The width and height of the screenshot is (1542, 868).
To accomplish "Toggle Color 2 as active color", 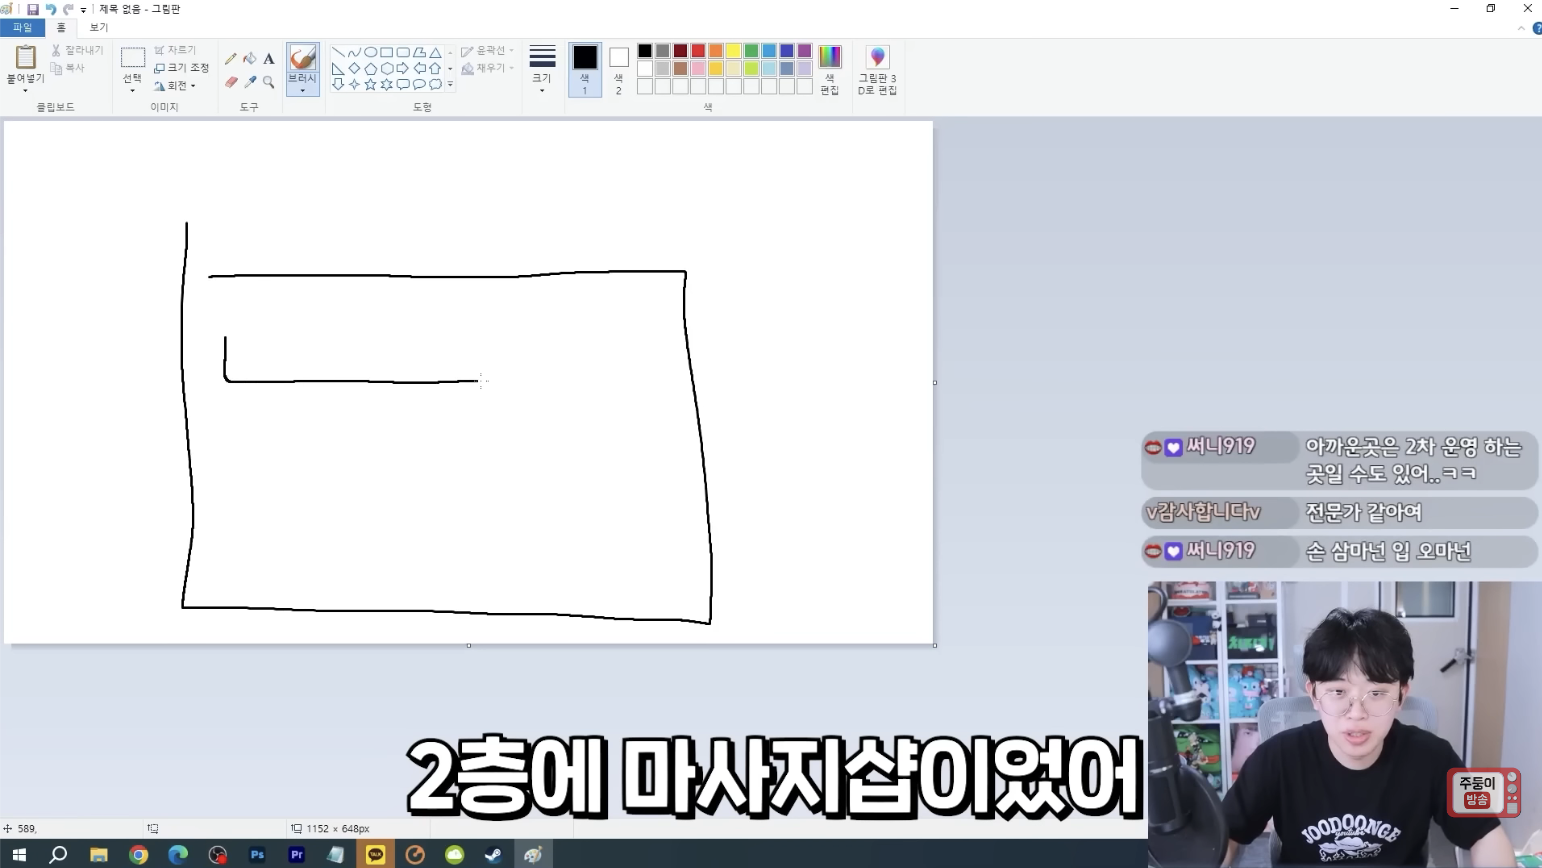I will 619,69.
